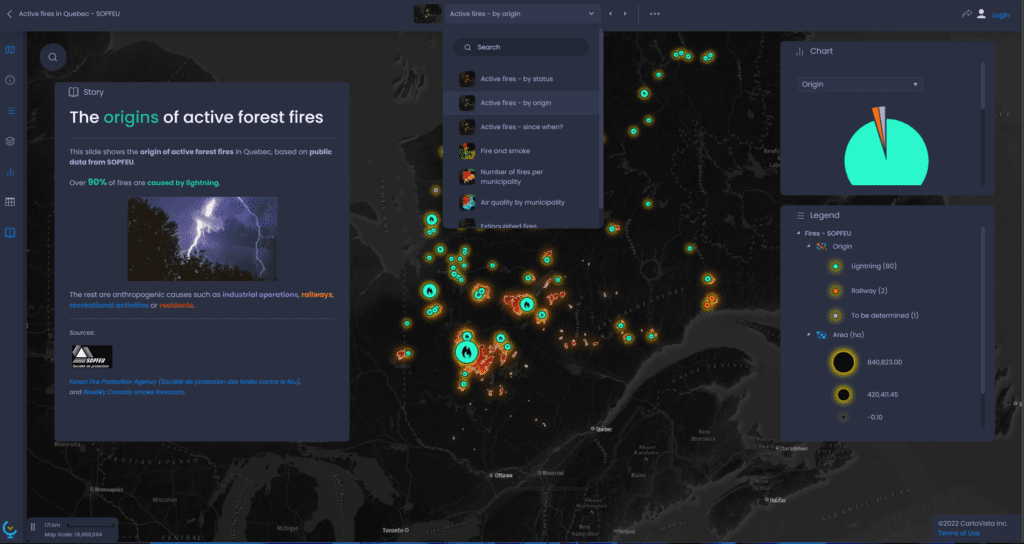
Task: Open the bar chart icon in sidebar
Action: pyautogui.click(x=10, y=172)
